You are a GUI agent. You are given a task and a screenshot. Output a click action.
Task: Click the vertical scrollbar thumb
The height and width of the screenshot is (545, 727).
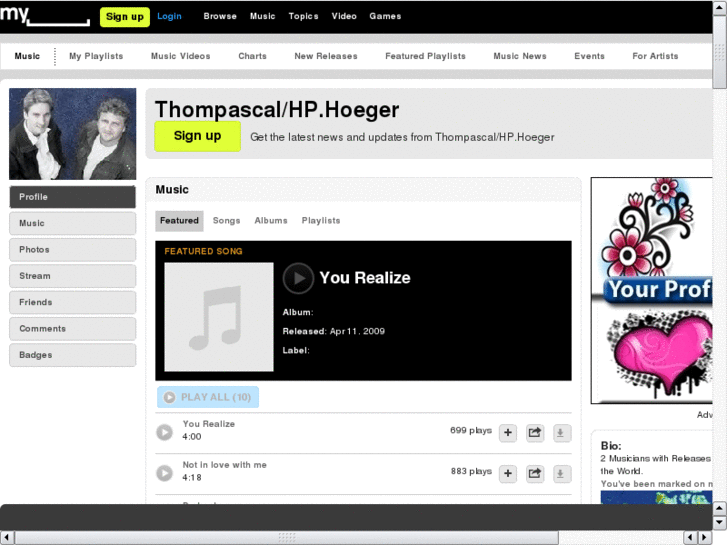click(720, 51)
